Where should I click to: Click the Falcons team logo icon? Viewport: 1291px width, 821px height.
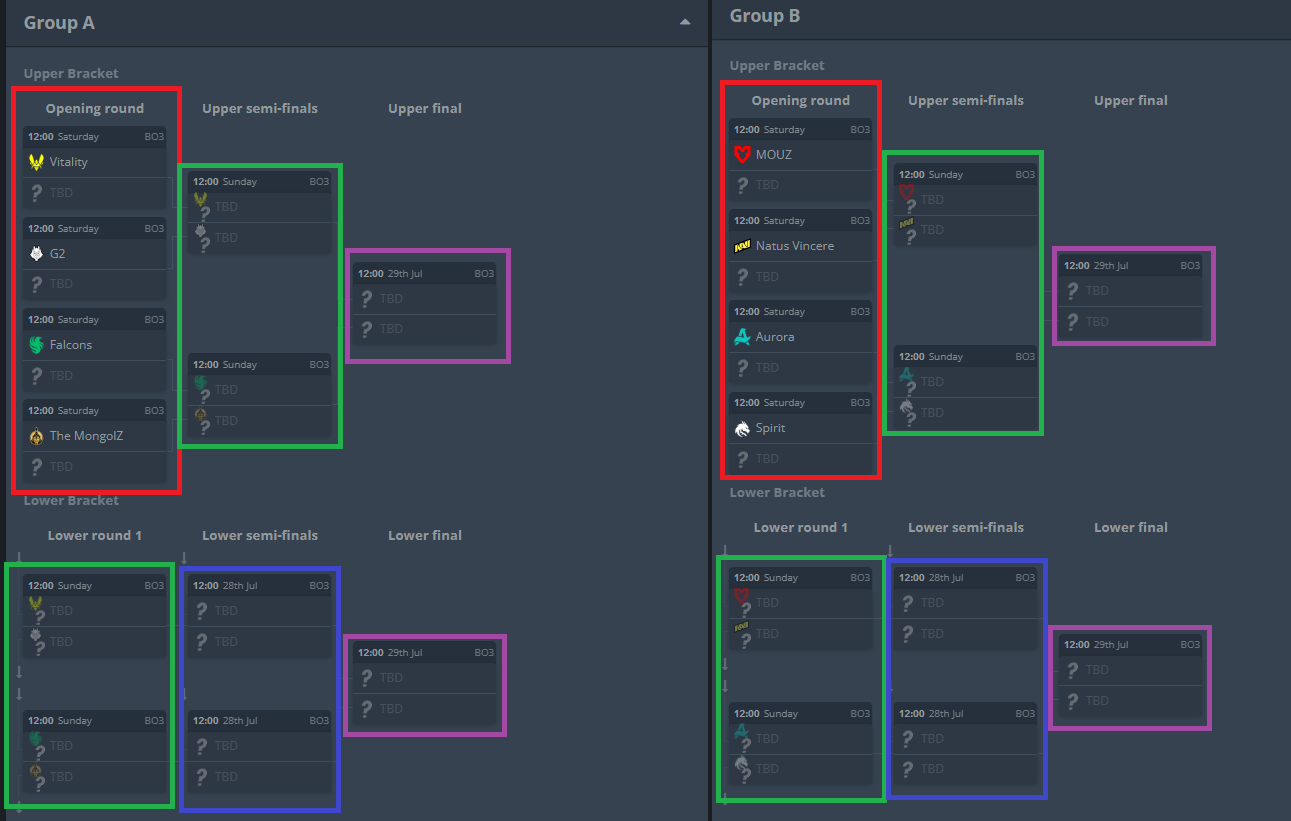(x=37, y=345)
